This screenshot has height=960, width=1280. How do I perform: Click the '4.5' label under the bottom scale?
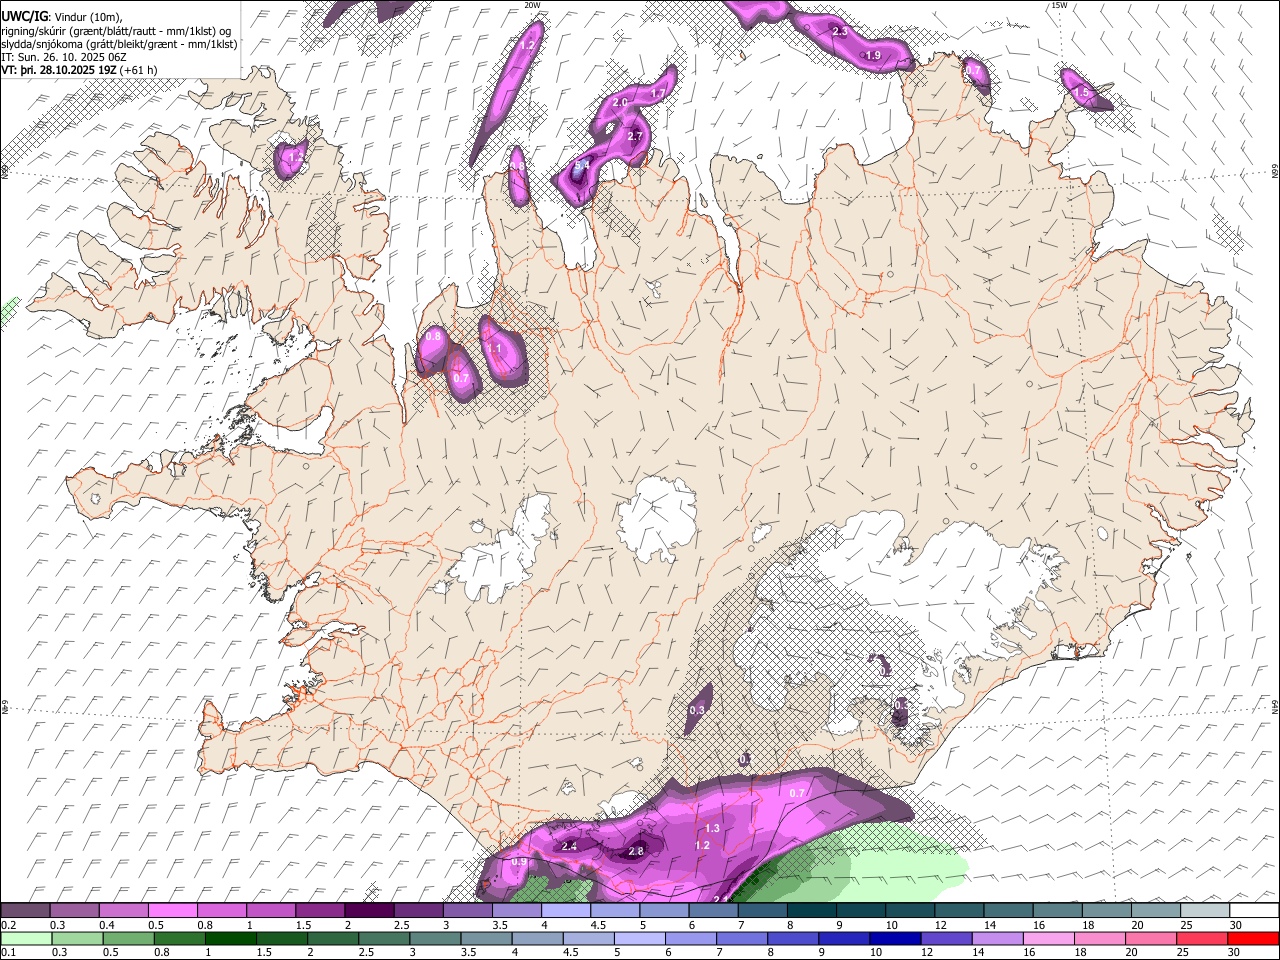[x=571, y=952]
